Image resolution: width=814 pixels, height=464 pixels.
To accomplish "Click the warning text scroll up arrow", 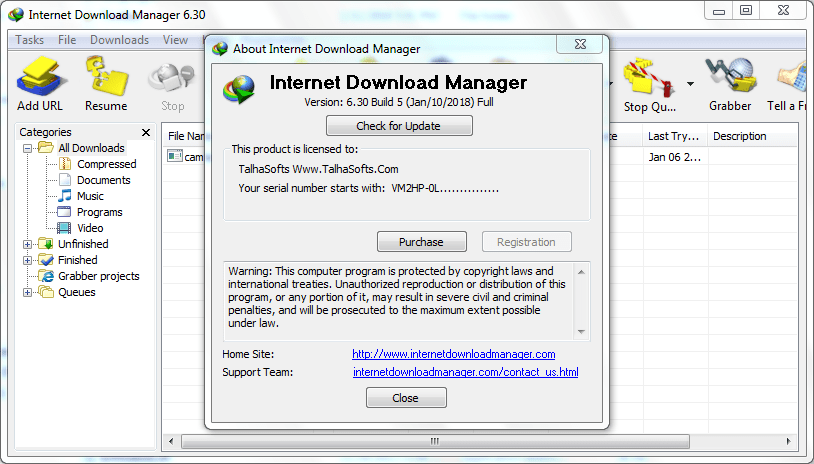I will tap(581, 272).
